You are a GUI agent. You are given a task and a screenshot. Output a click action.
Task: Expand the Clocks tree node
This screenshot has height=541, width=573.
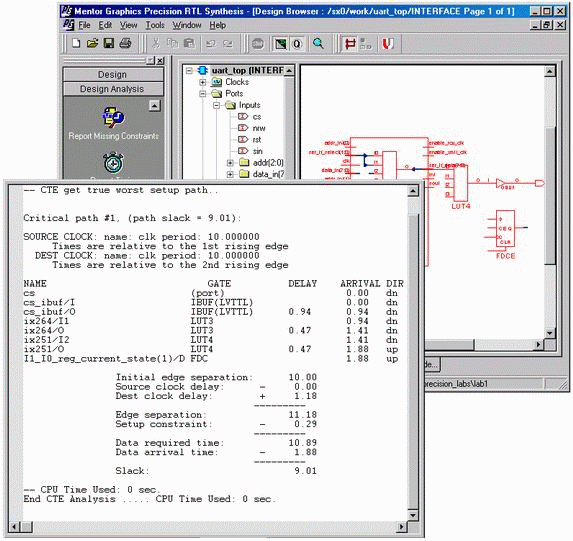pos(203,82)
